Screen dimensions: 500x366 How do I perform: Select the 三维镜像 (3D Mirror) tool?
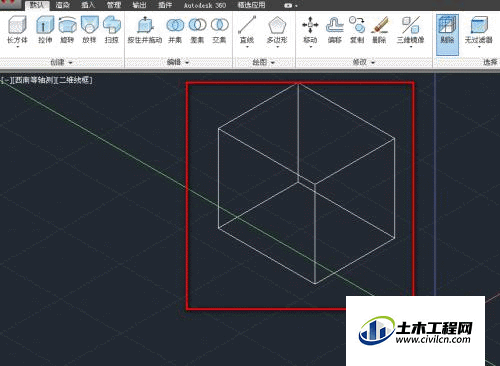point(410,29)
